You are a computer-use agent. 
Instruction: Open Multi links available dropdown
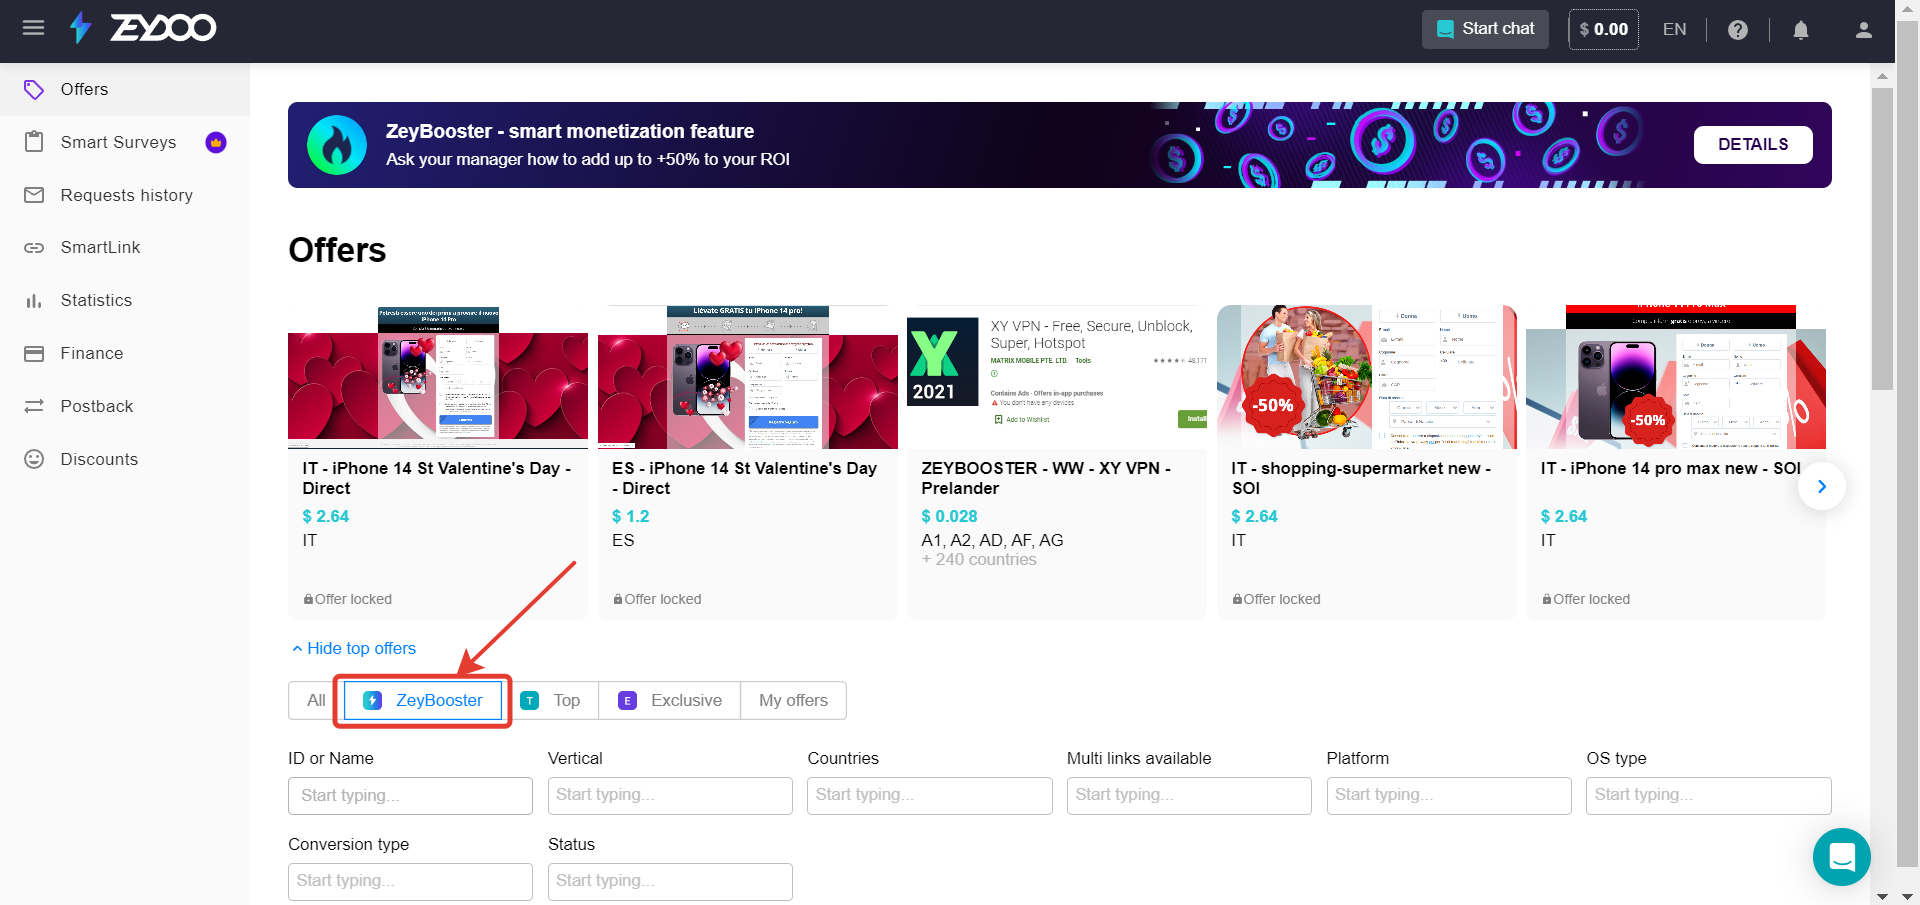(x=1189, y=796)
